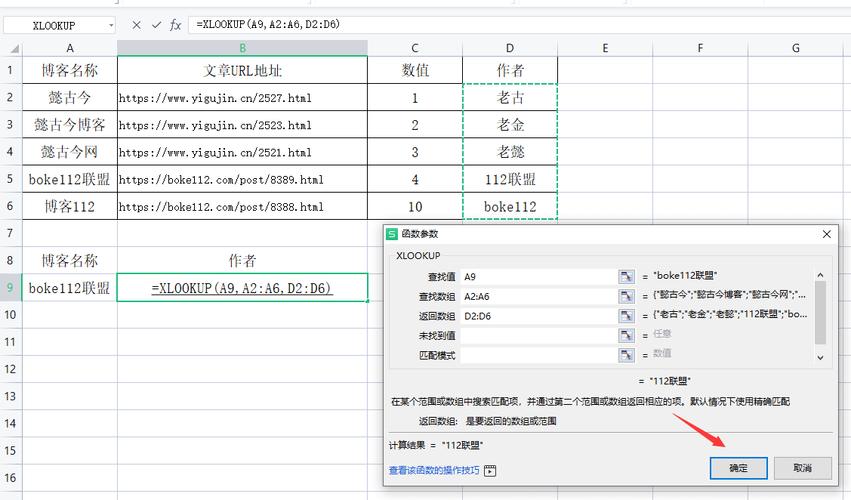851x500 pixels.
Task: Click range selector icon for 未找到值 field
Action: pos(626,336)
